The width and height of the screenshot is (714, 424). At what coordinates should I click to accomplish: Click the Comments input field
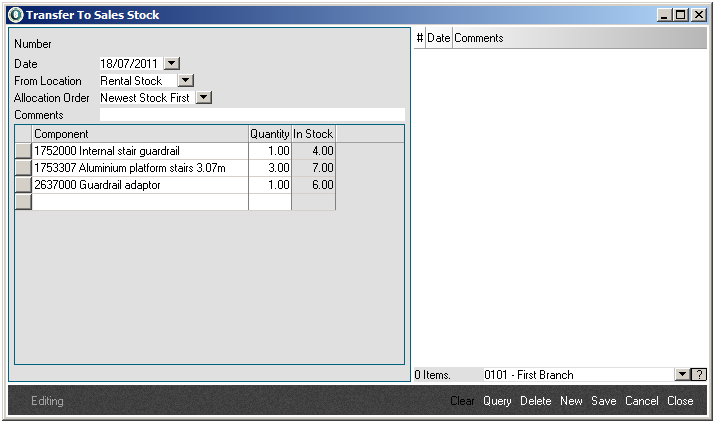pyautogui.click(x=252, y=115)
